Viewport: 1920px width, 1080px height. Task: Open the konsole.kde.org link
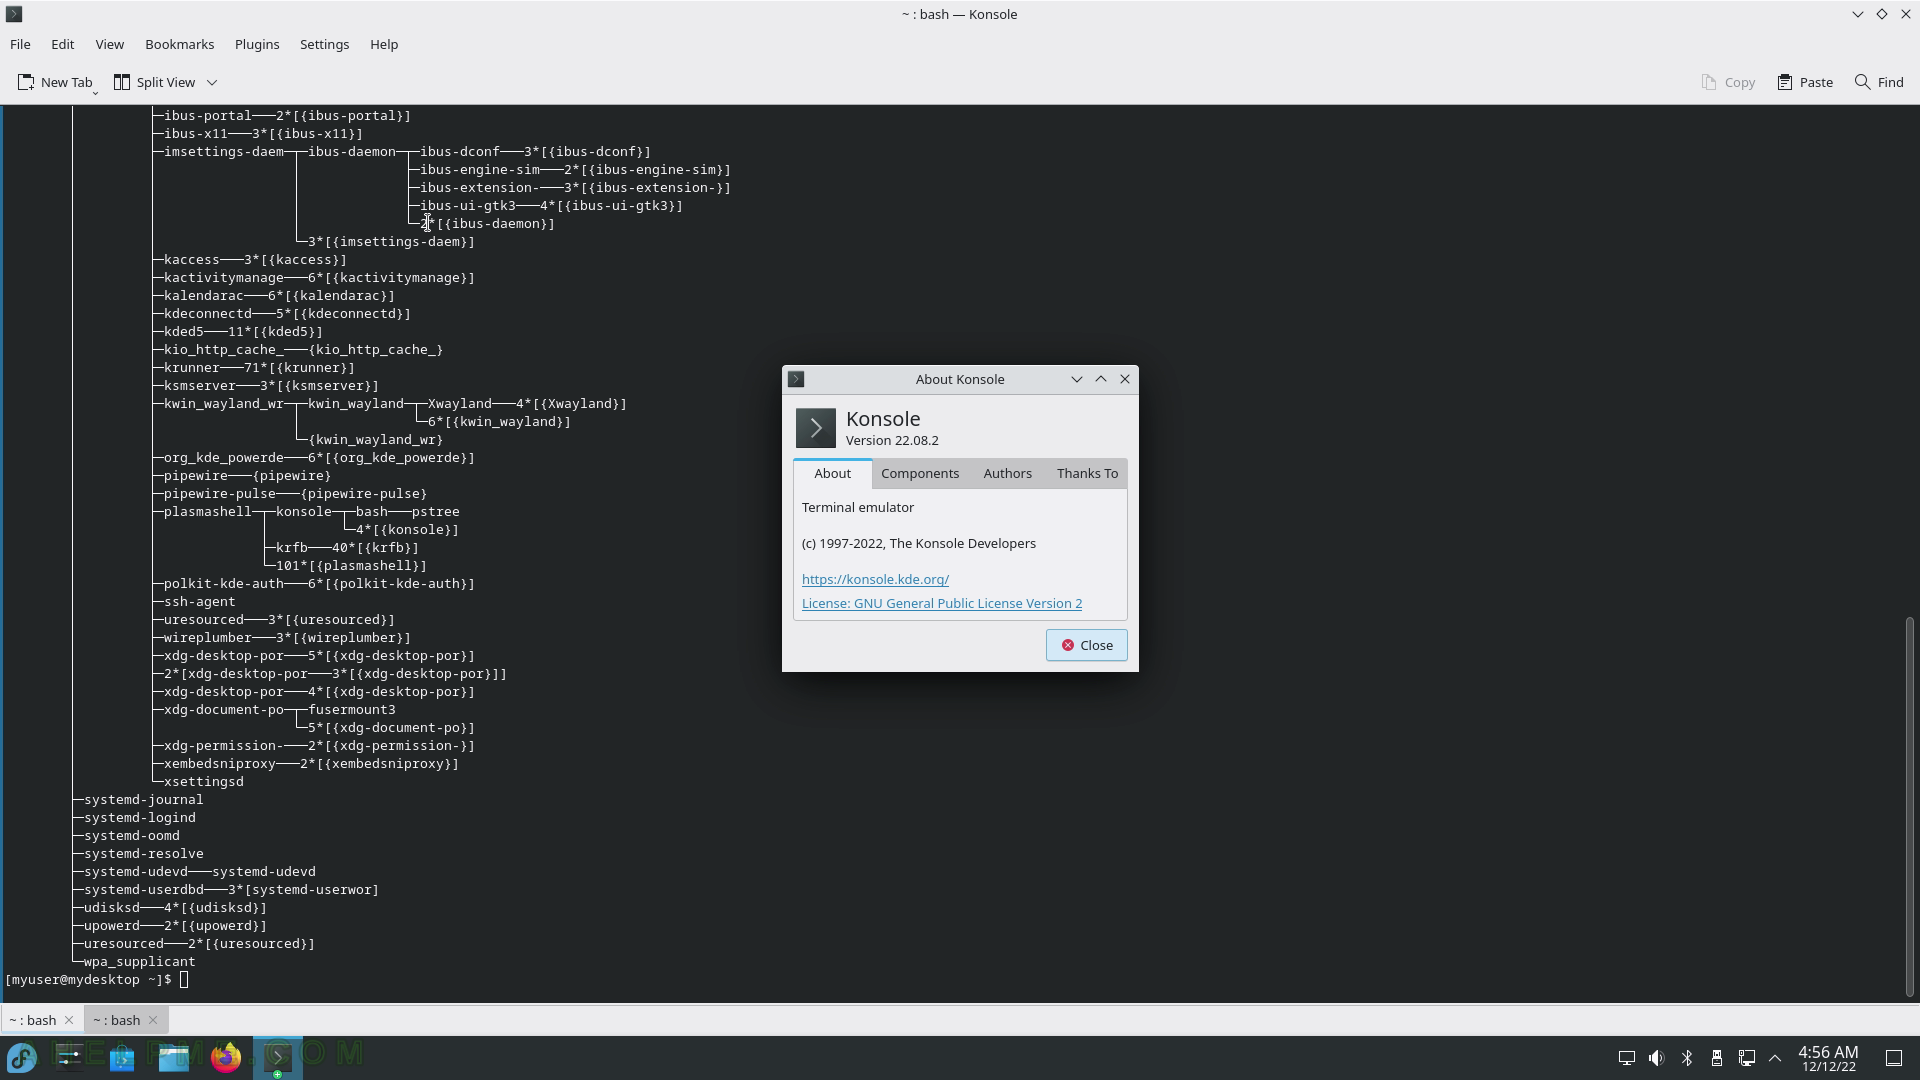875,579
